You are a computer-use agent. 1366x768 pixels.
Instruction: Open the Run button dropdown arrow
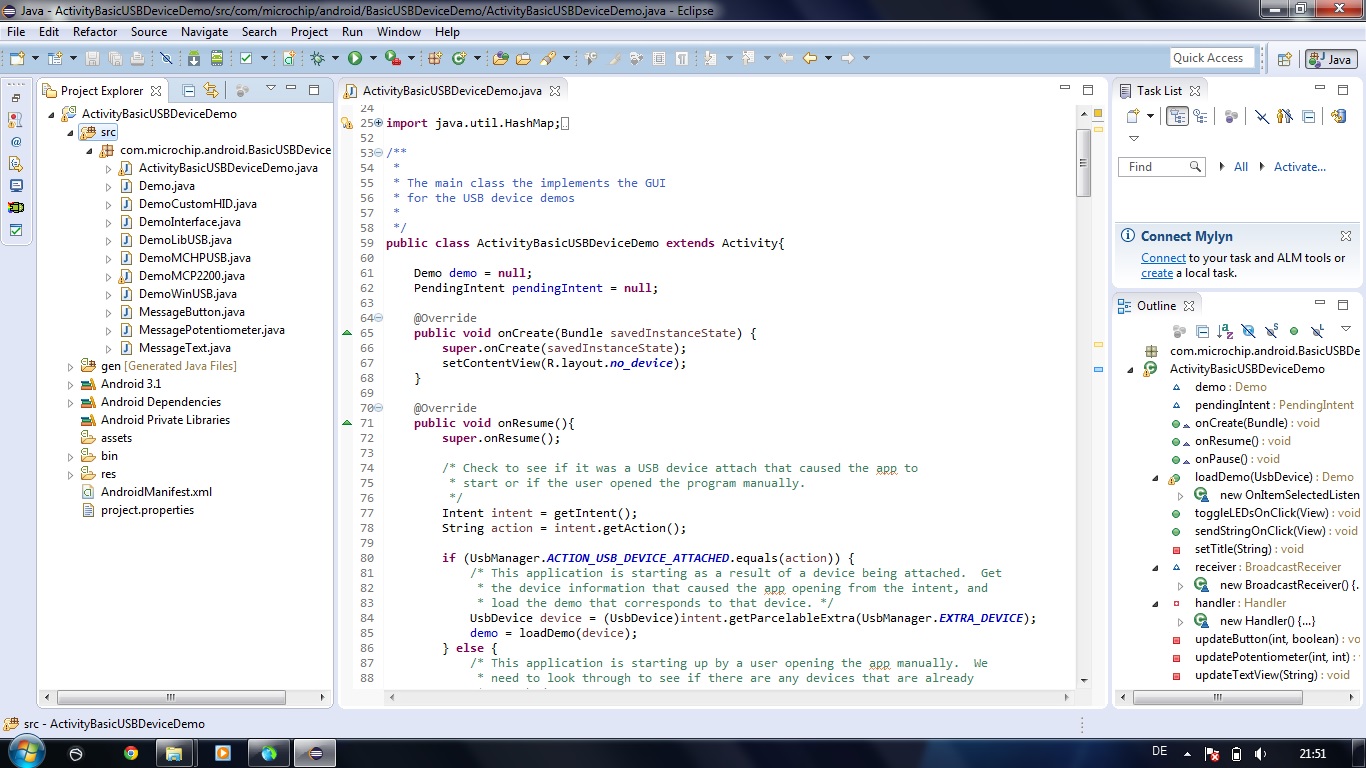point(373,58)
